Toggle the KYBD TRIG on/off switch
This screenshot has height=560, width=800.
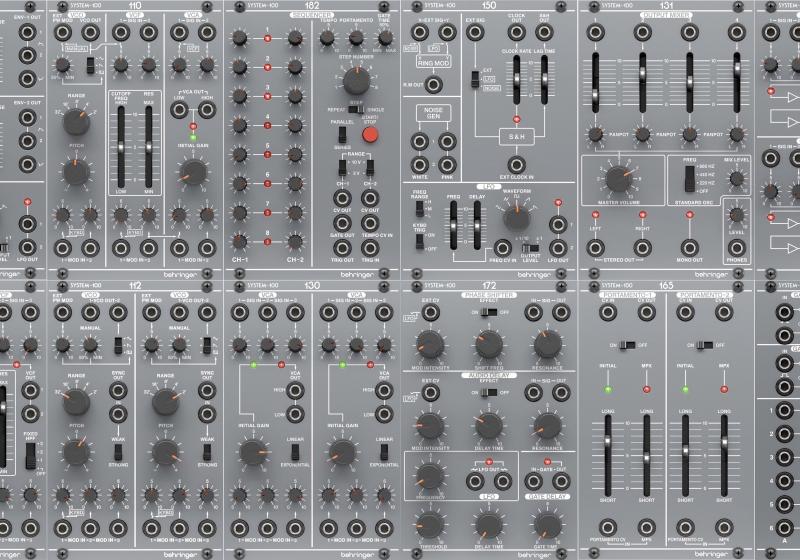coord(419,241)
